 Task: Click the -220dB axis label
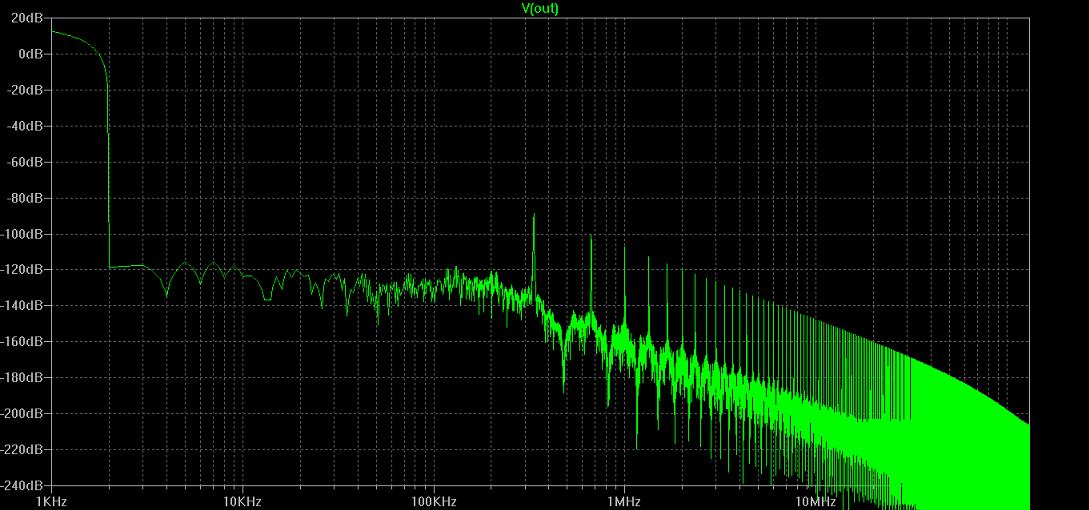(x=22, y=450)
